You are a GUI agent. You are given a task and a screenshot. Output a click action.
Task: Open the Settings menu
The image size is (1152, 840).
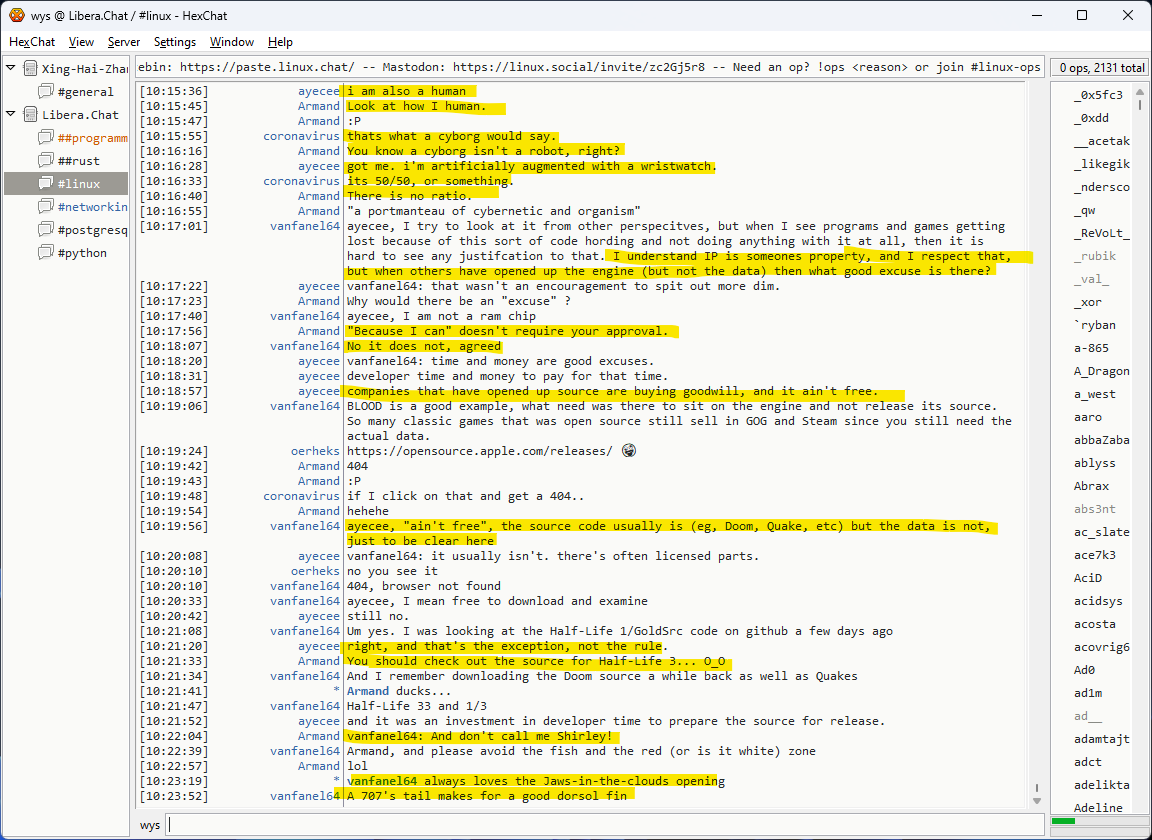[x=175, y=42]
